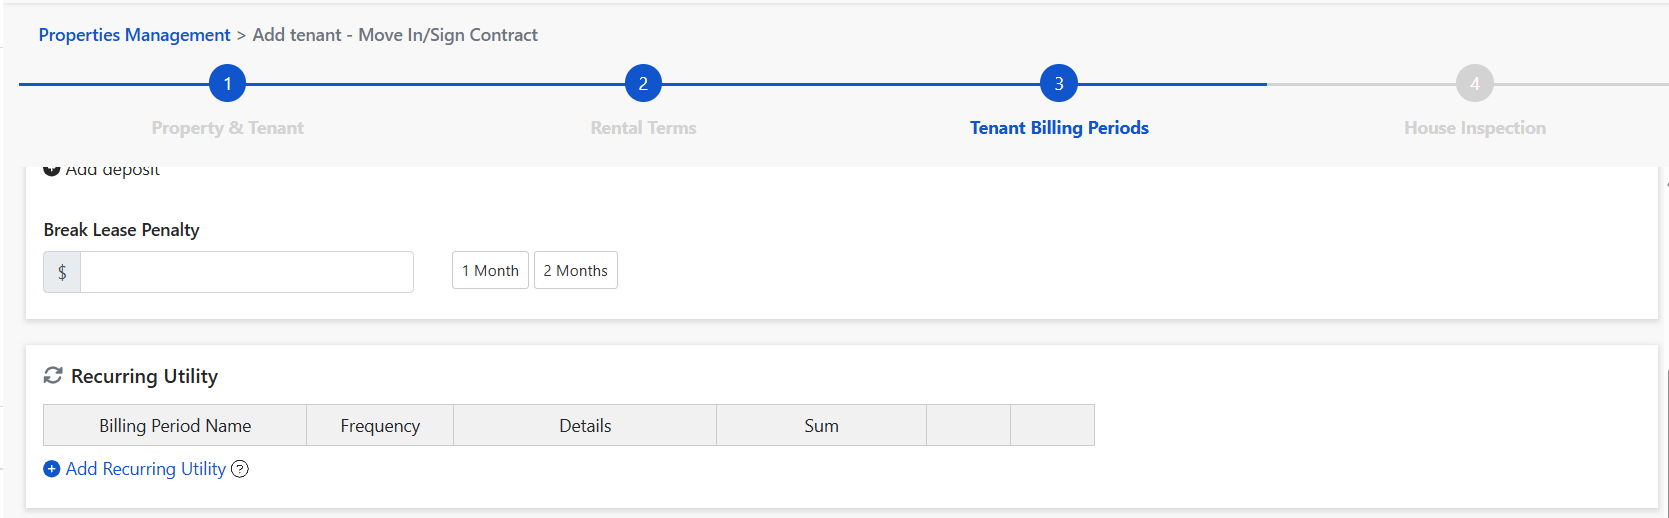Click the Billing Period Name column header

point(175,426)
